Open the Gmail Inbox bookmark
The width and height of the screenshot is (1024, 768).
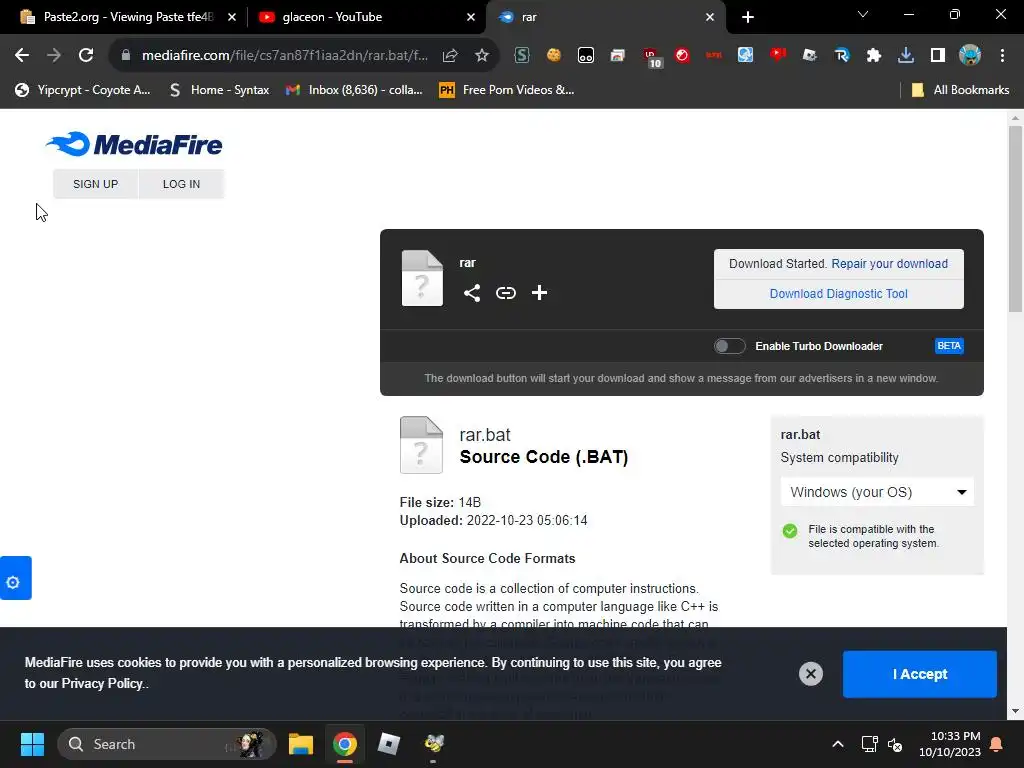[354, 90]
